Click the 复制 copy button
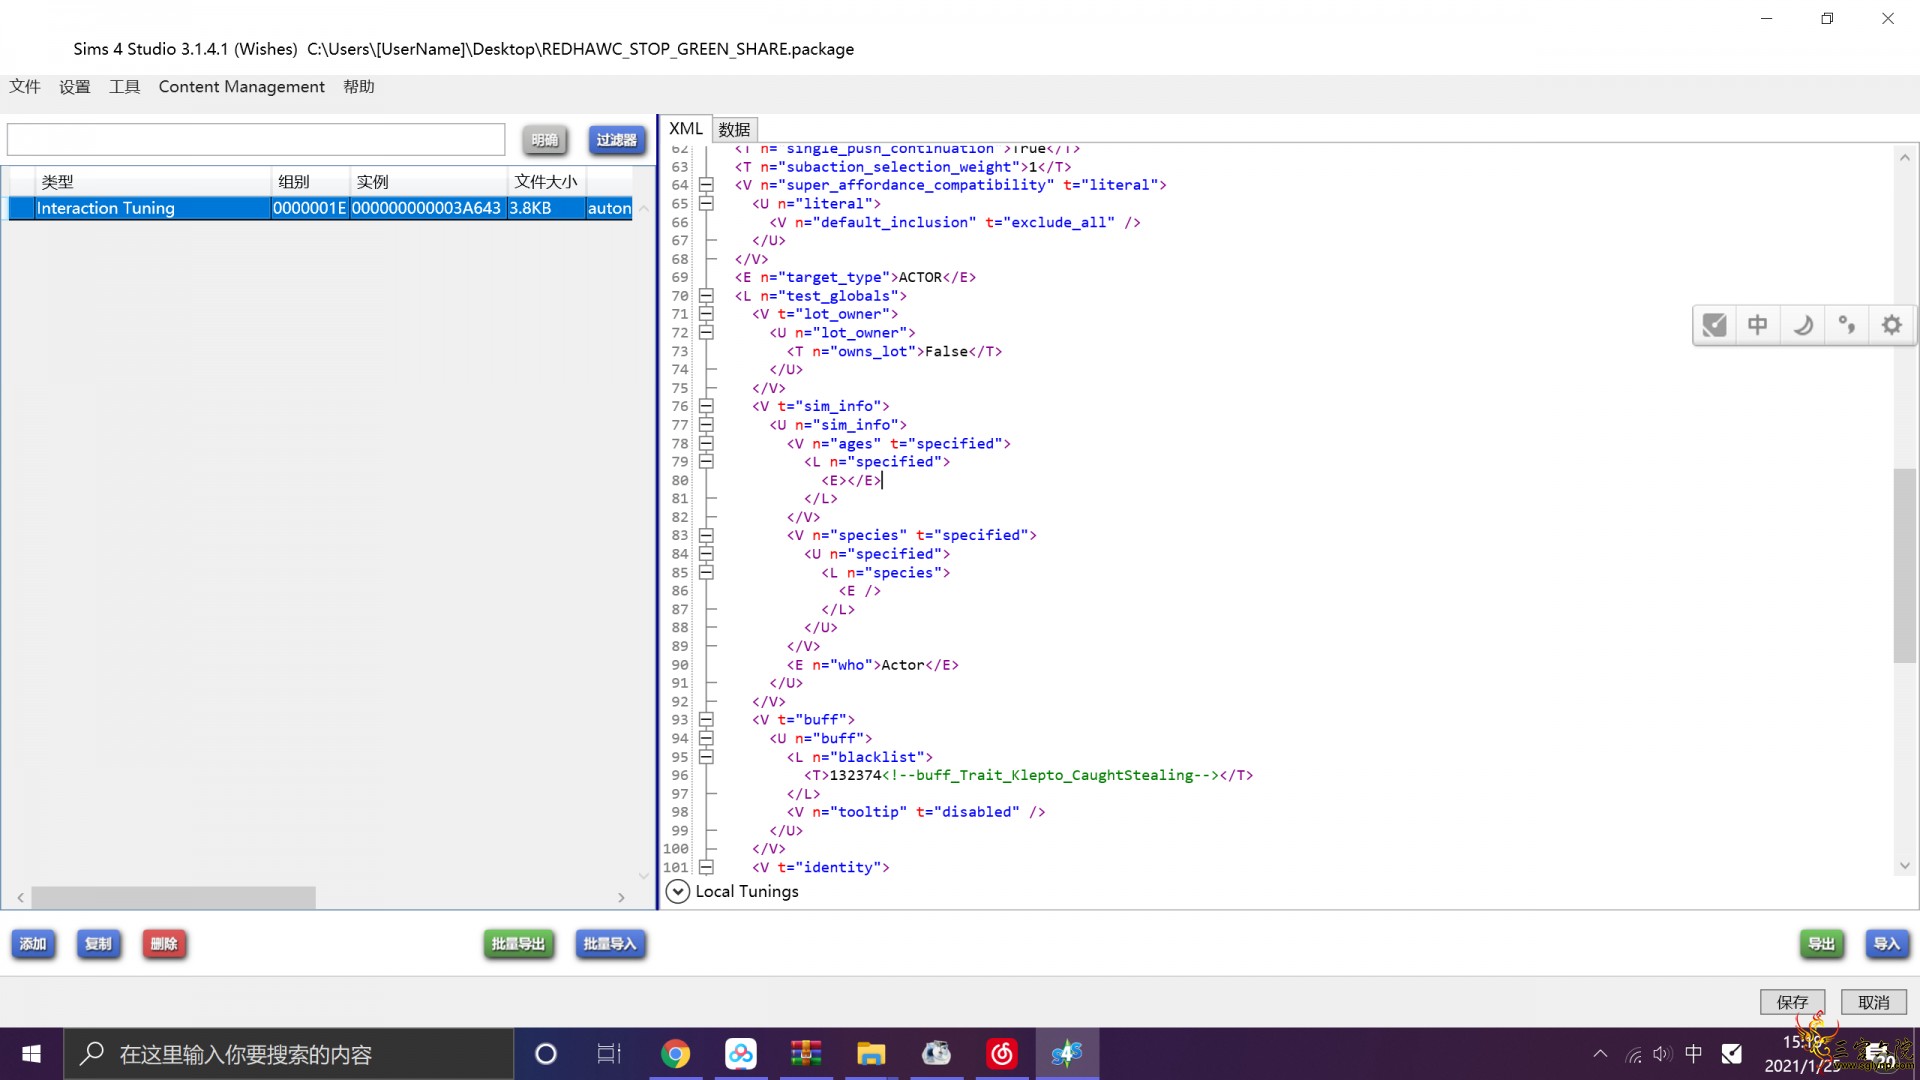 click(x=98, y=944)
